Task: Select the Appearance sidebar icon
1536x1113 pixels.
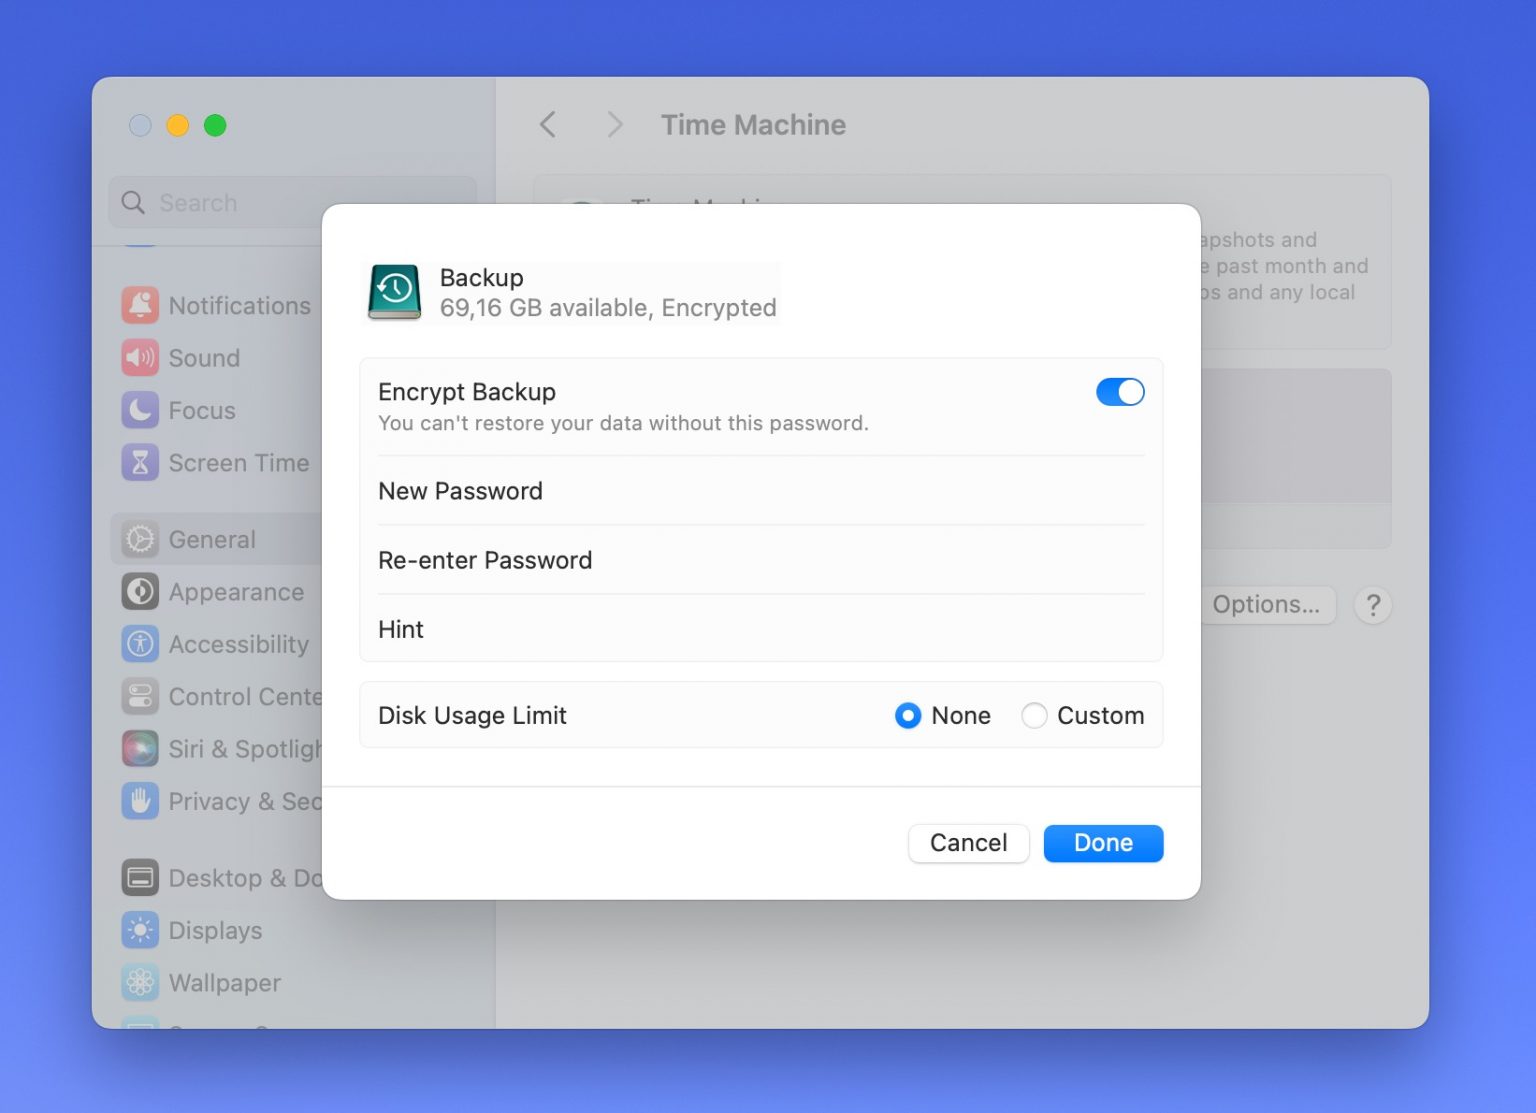Action: pos(140,591)
